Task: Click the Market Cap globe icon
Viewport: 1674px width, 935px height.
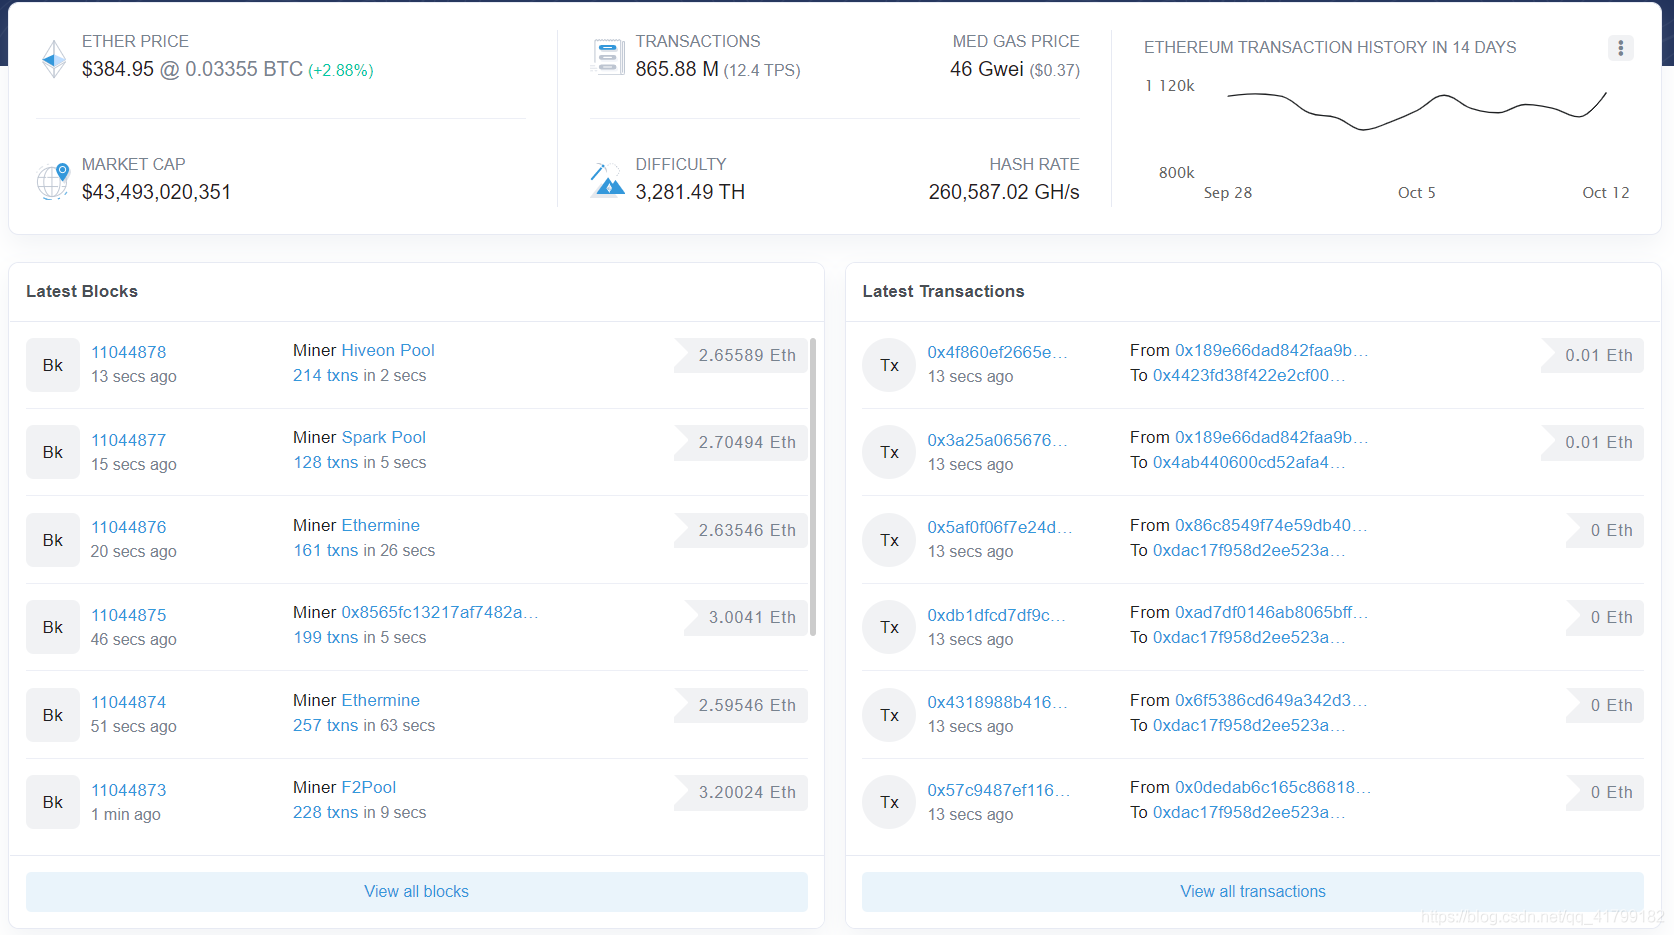Action: (x=53, y=181)
